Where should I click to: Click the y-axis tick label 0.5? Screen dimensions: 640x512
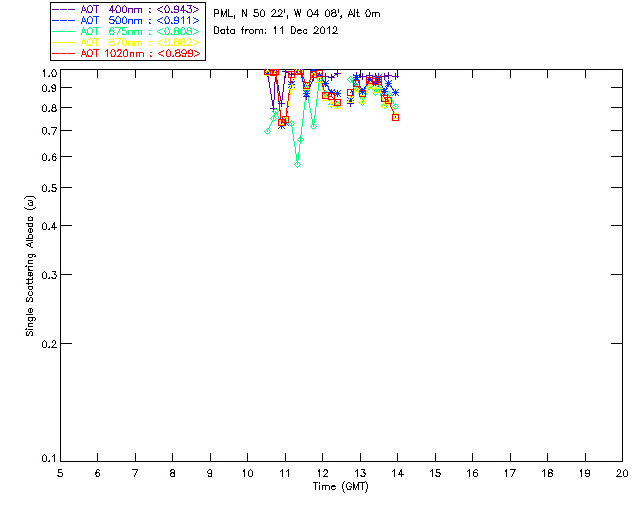point(49,188)
